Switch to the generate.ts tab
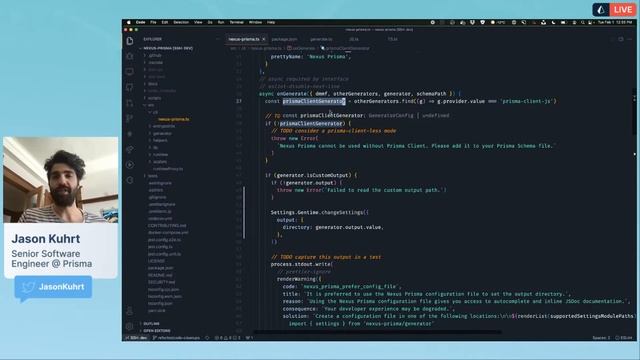 tap(321, 39)
